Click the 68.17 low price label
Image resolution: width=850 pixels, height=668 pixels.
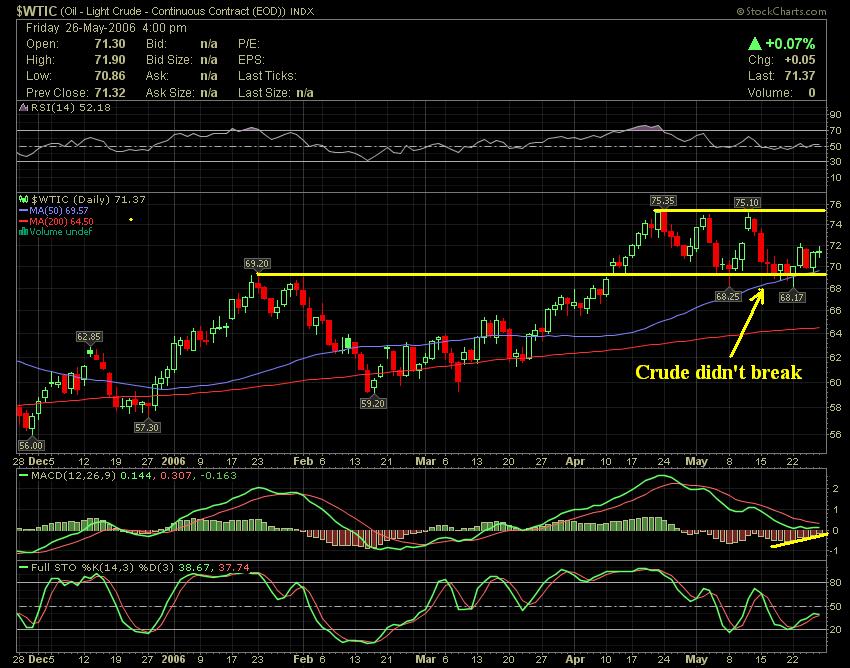pos(792,297)
